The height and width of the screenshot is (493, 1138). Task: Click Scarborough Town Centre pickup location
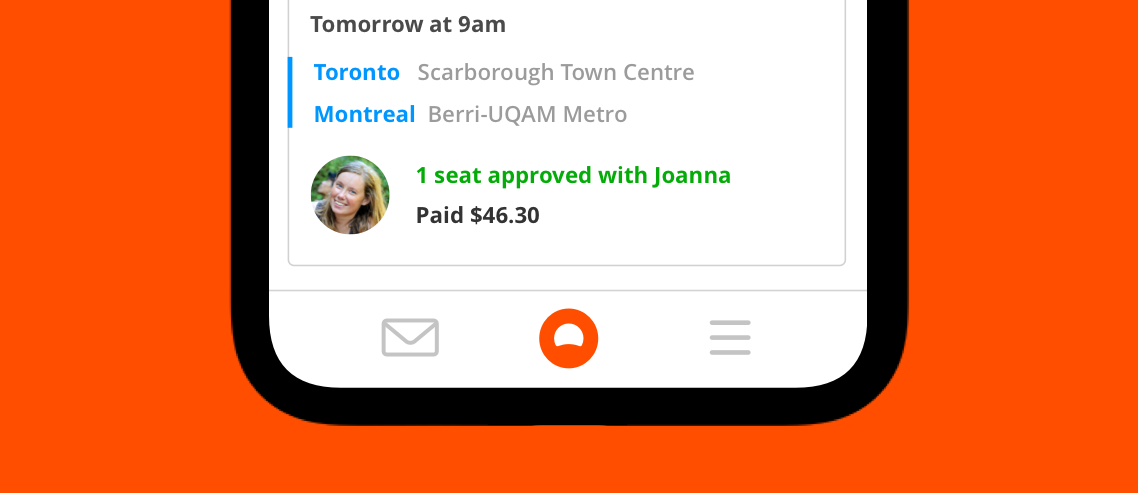(x=556, y=73)
